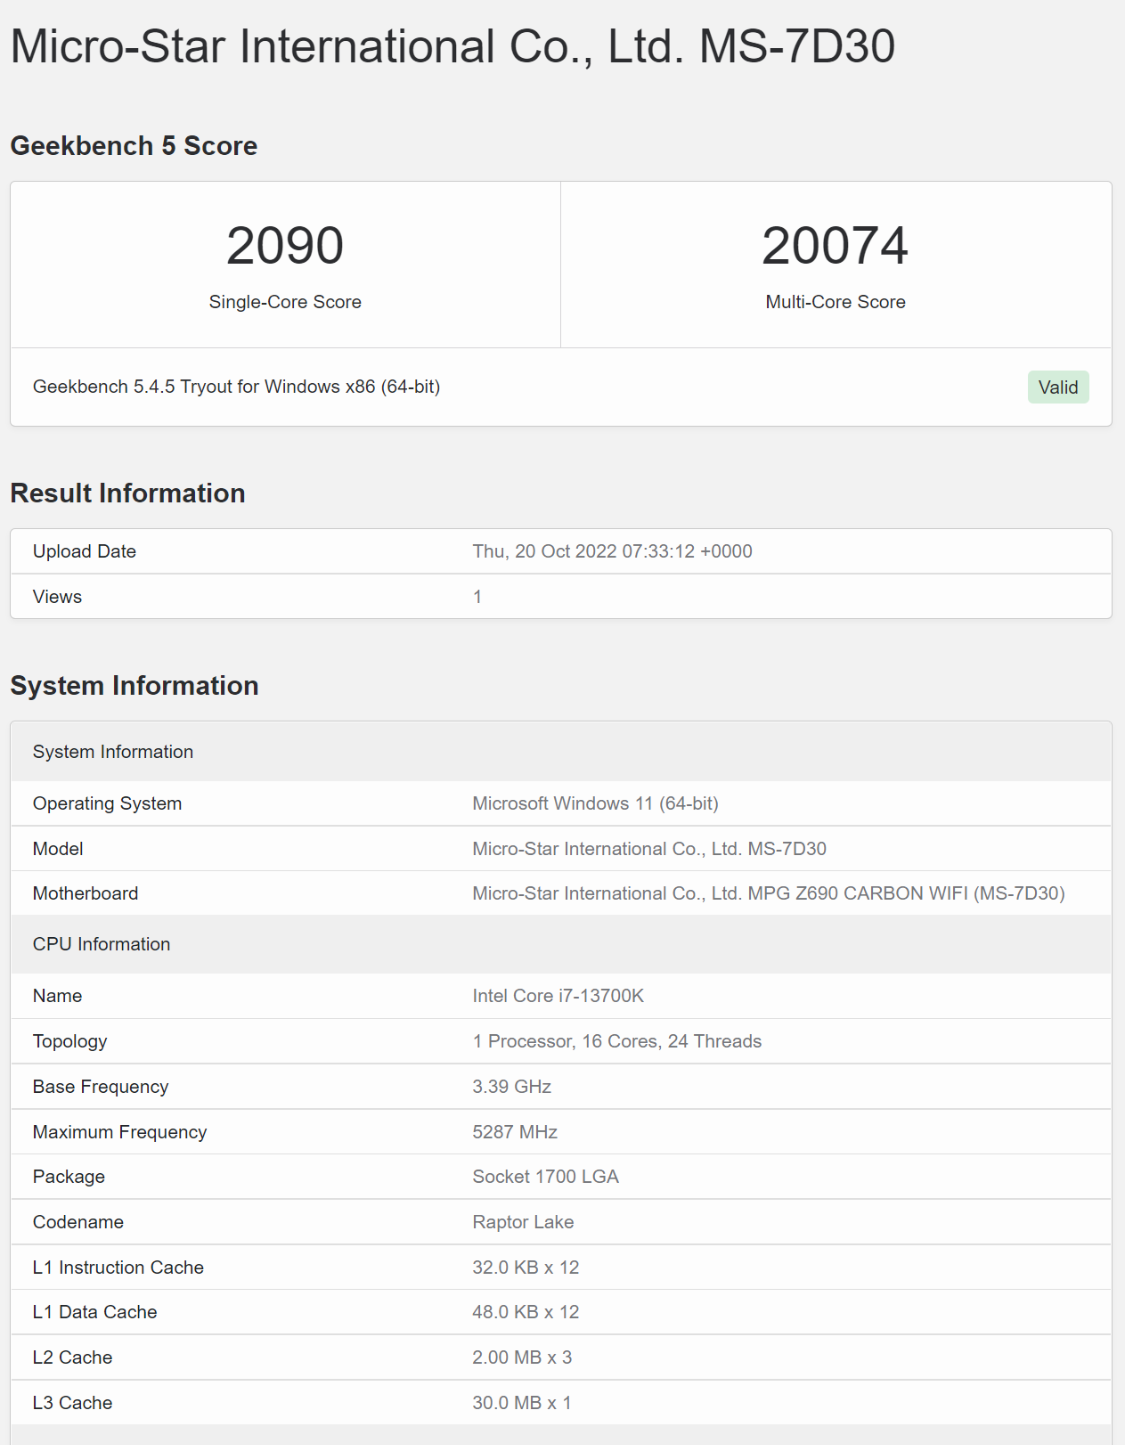Click the multi-core score 20074

[x=835, y=246]
